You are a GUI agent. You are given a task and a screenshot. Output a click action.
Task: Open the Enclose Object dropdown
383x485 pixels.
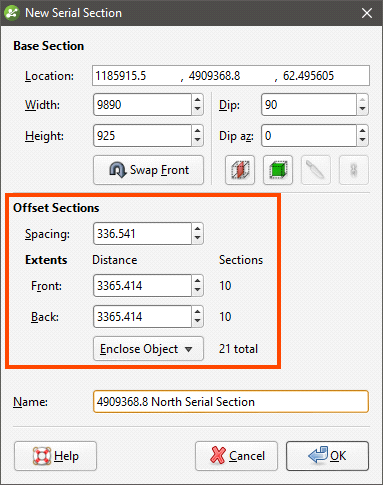click(x=148, y=349)
